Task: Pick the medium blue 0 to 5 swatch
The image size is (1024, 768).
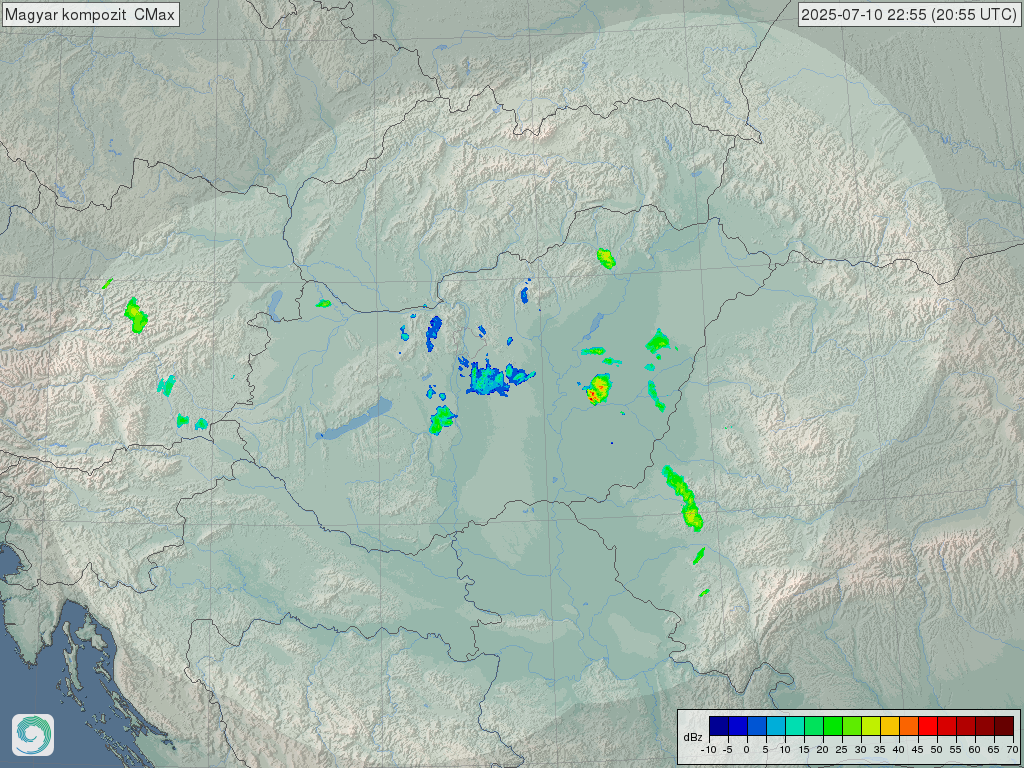Action: [757, 726]
